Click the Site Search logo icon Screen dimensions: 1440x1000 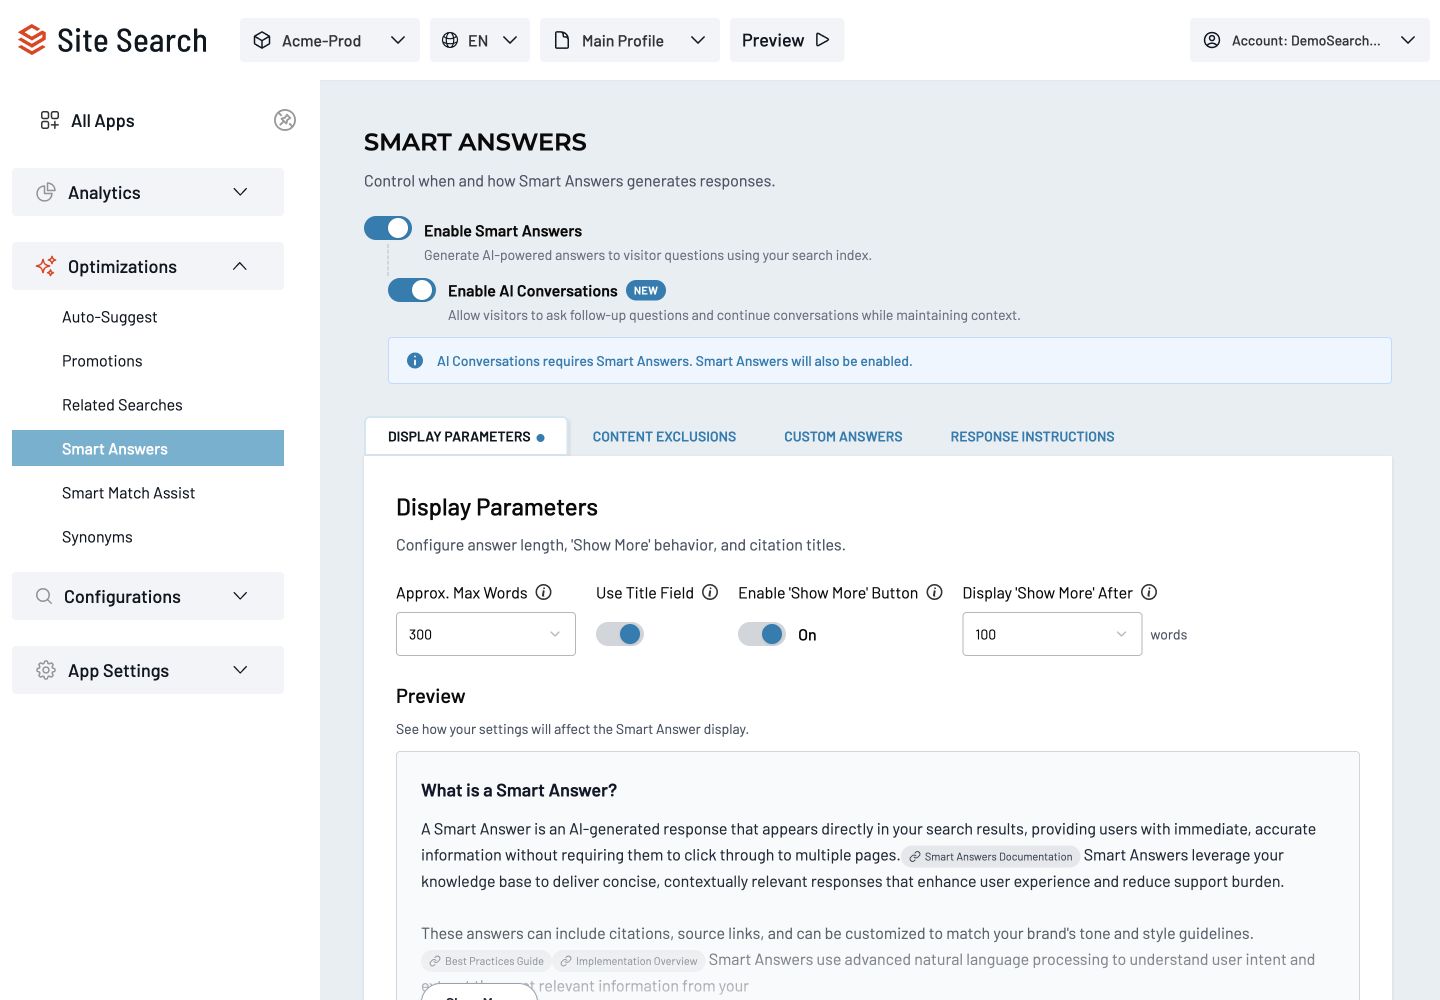pos(32,40)
